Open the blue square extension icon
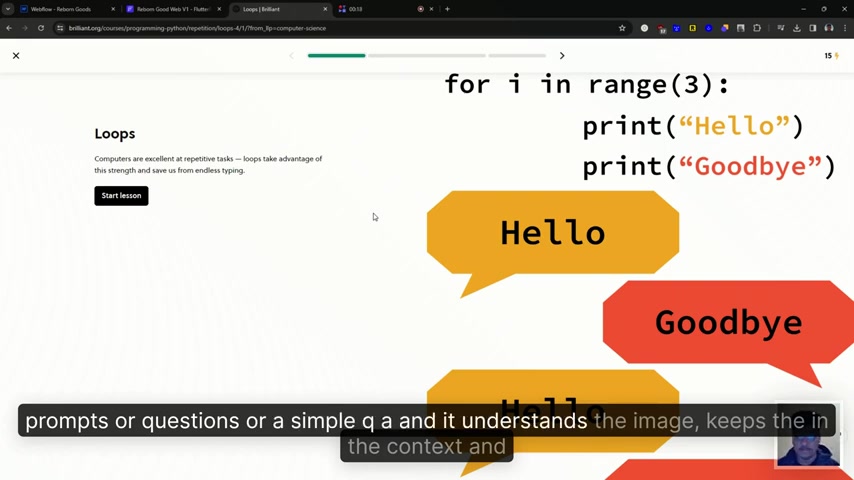 pos(676,28)
